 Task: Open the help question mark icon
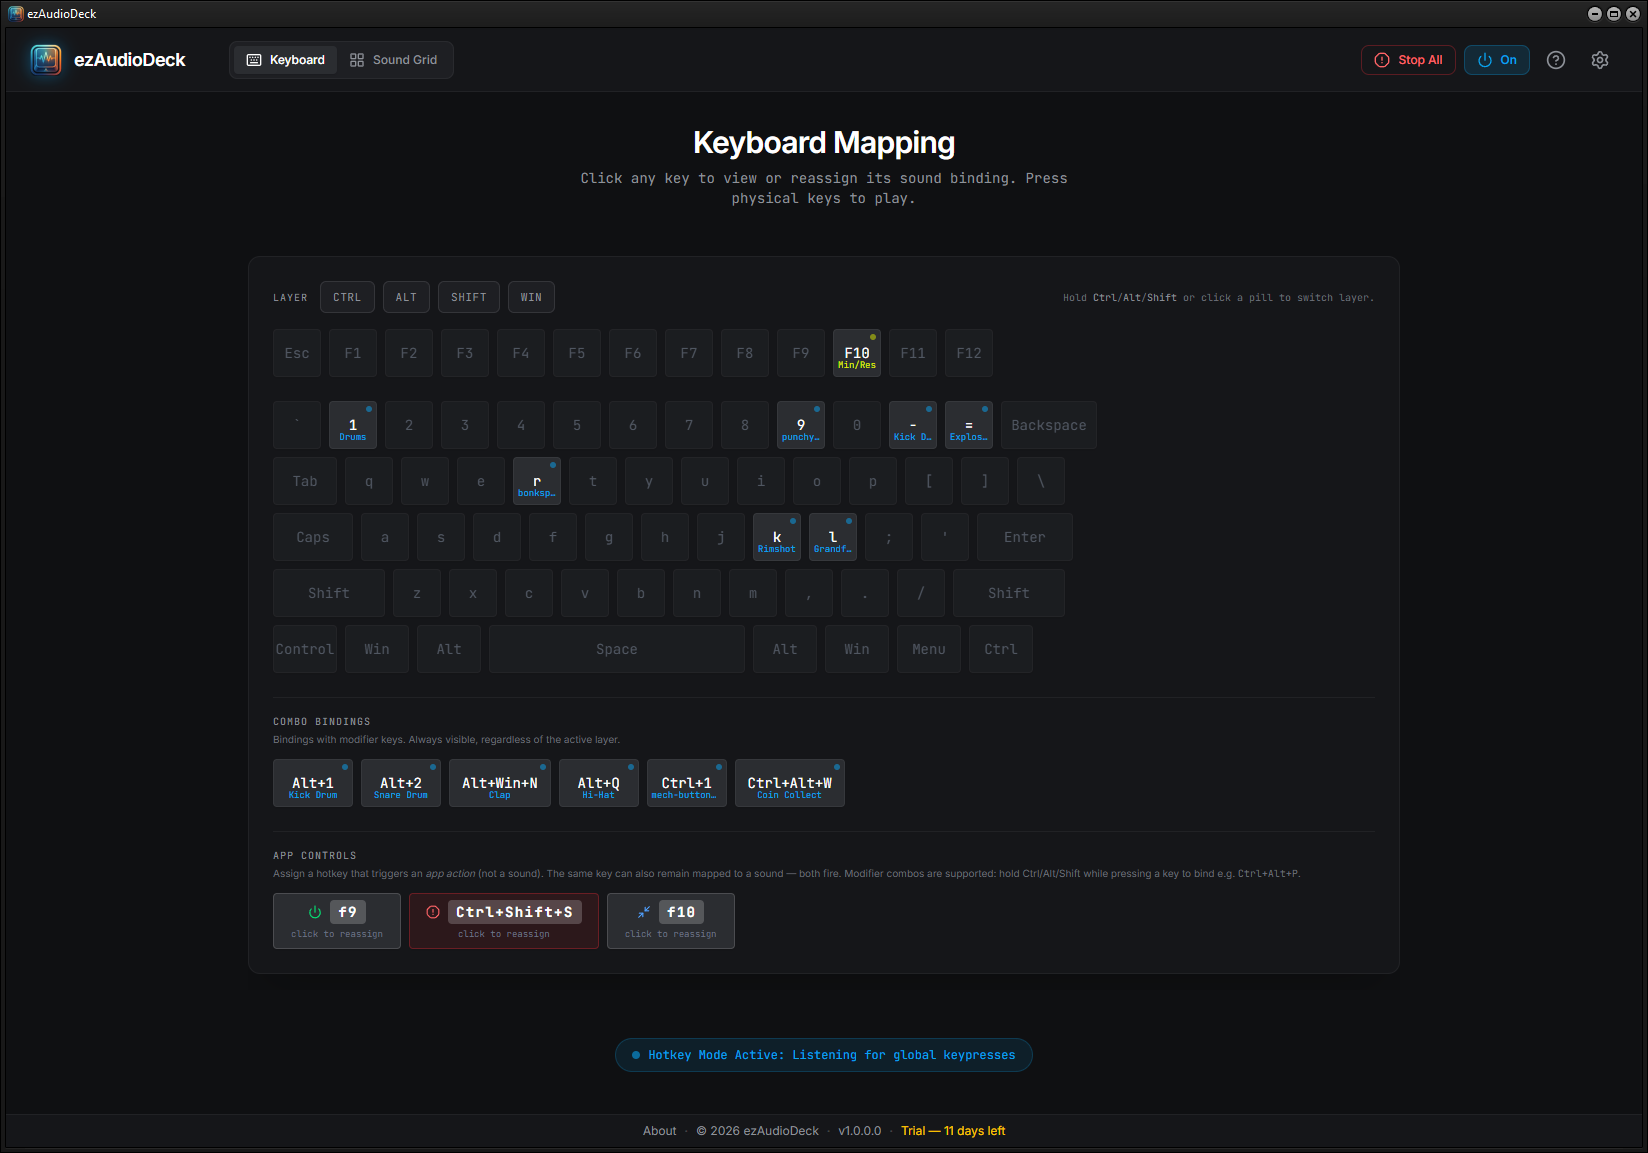(1555, 60)
